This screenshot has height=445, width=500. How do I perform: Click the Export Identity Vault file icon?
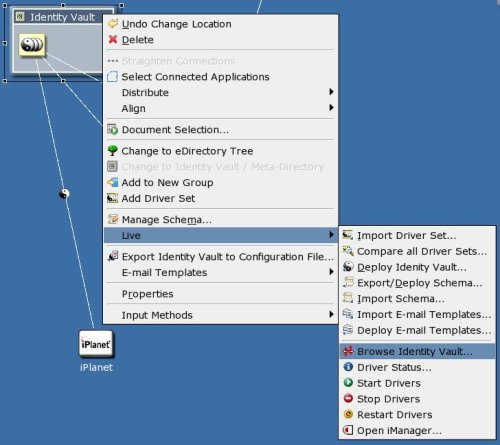[x=113, y=256]
